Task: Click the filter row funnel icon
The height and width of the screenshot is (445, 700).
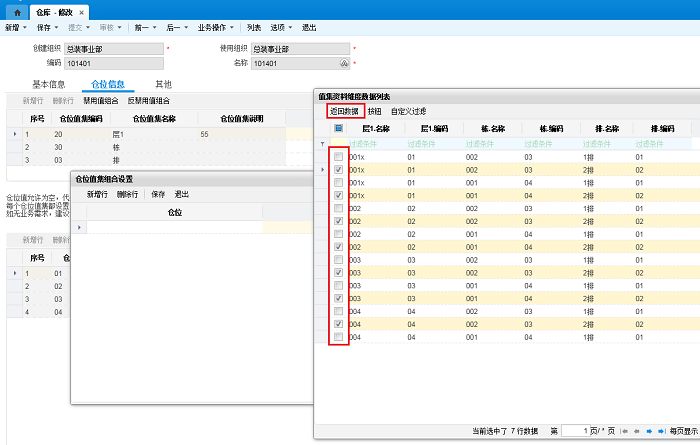Action: coord(322,143)
